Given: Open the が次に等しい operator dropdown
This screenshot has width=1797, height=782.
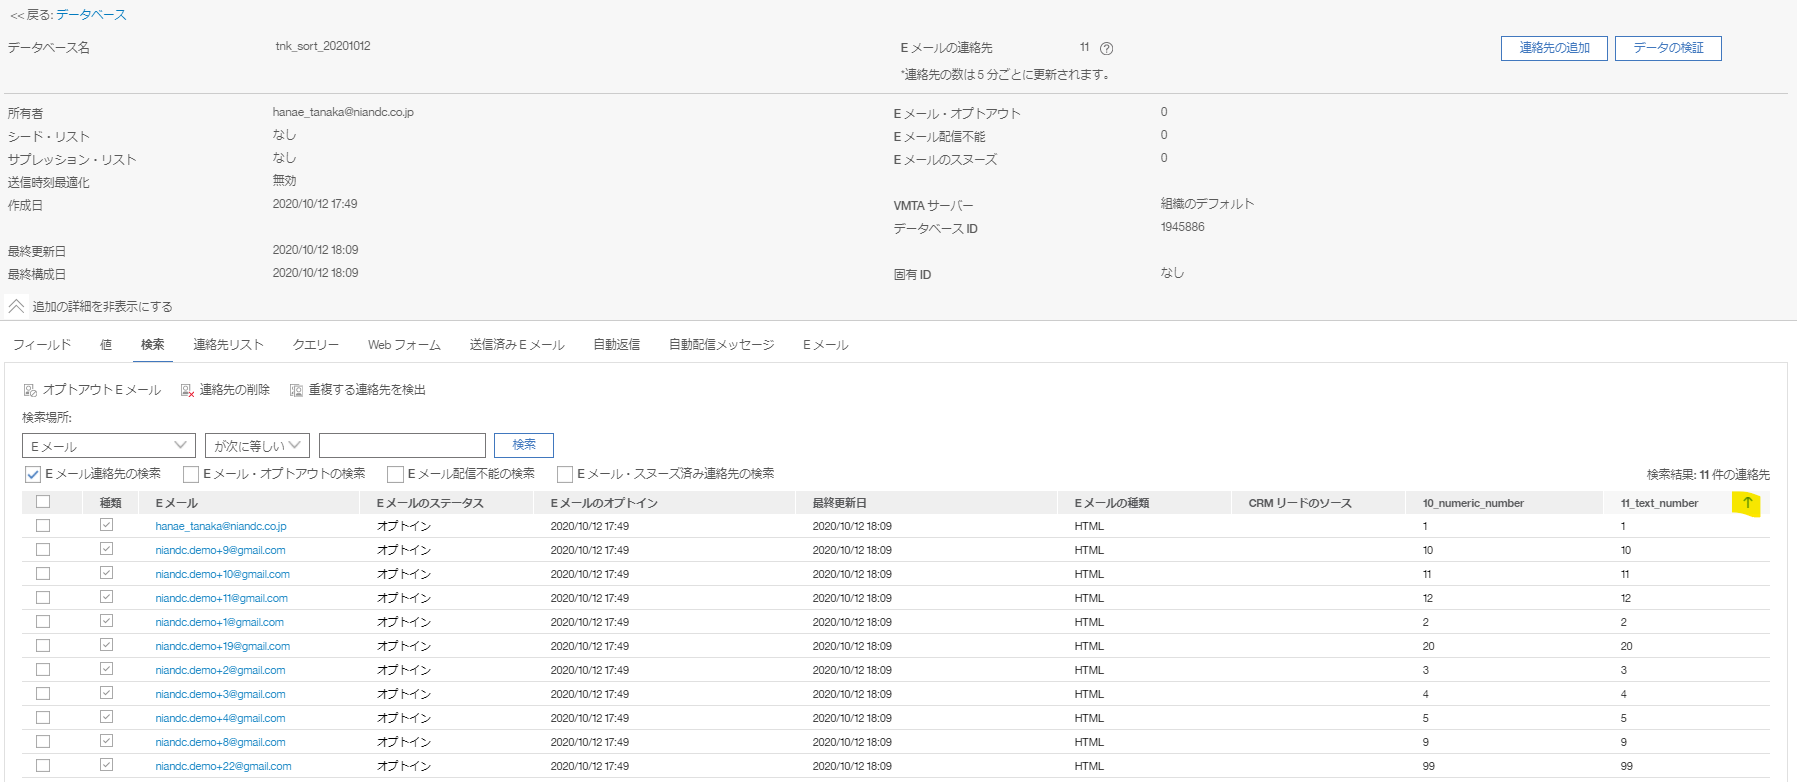Looking at the screenshot, I should [257, 445].
